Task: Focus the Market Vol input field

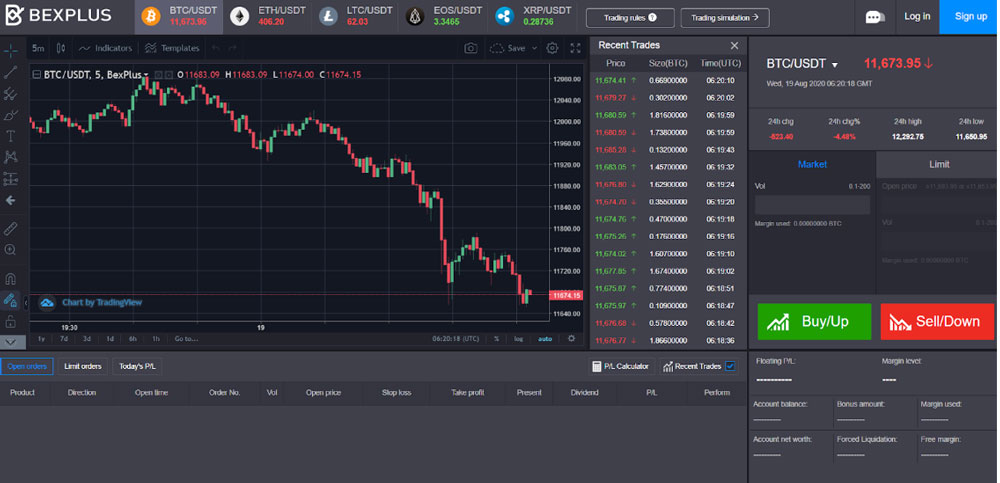Action: [812, 205]
